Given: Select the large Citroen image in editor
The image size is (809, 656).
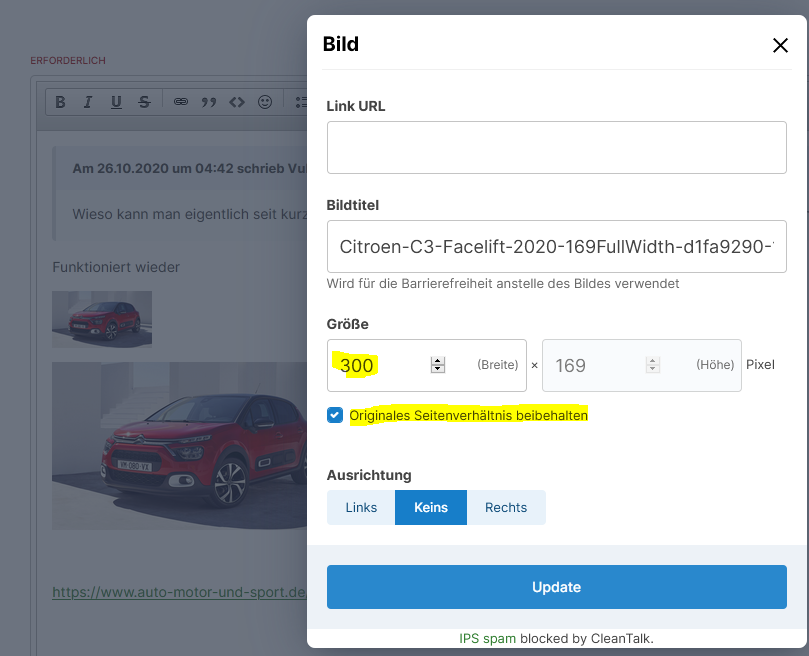Looking at the screenshot, I should point(180,446).
